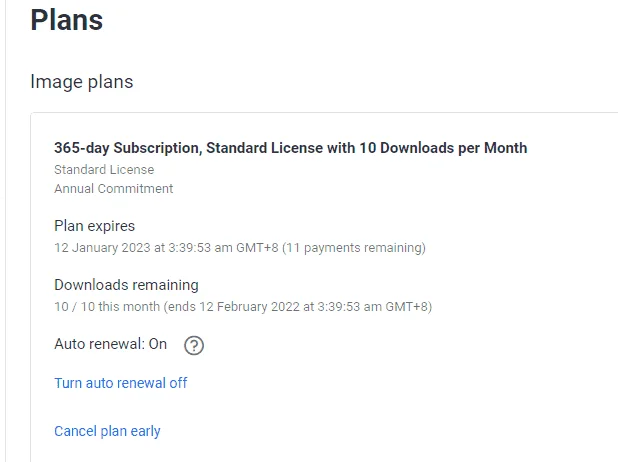The height and width of the screenshot is (462, 618).
Task: Click GMT+8 on the downloads remaining line
Action: pos(407,306)
